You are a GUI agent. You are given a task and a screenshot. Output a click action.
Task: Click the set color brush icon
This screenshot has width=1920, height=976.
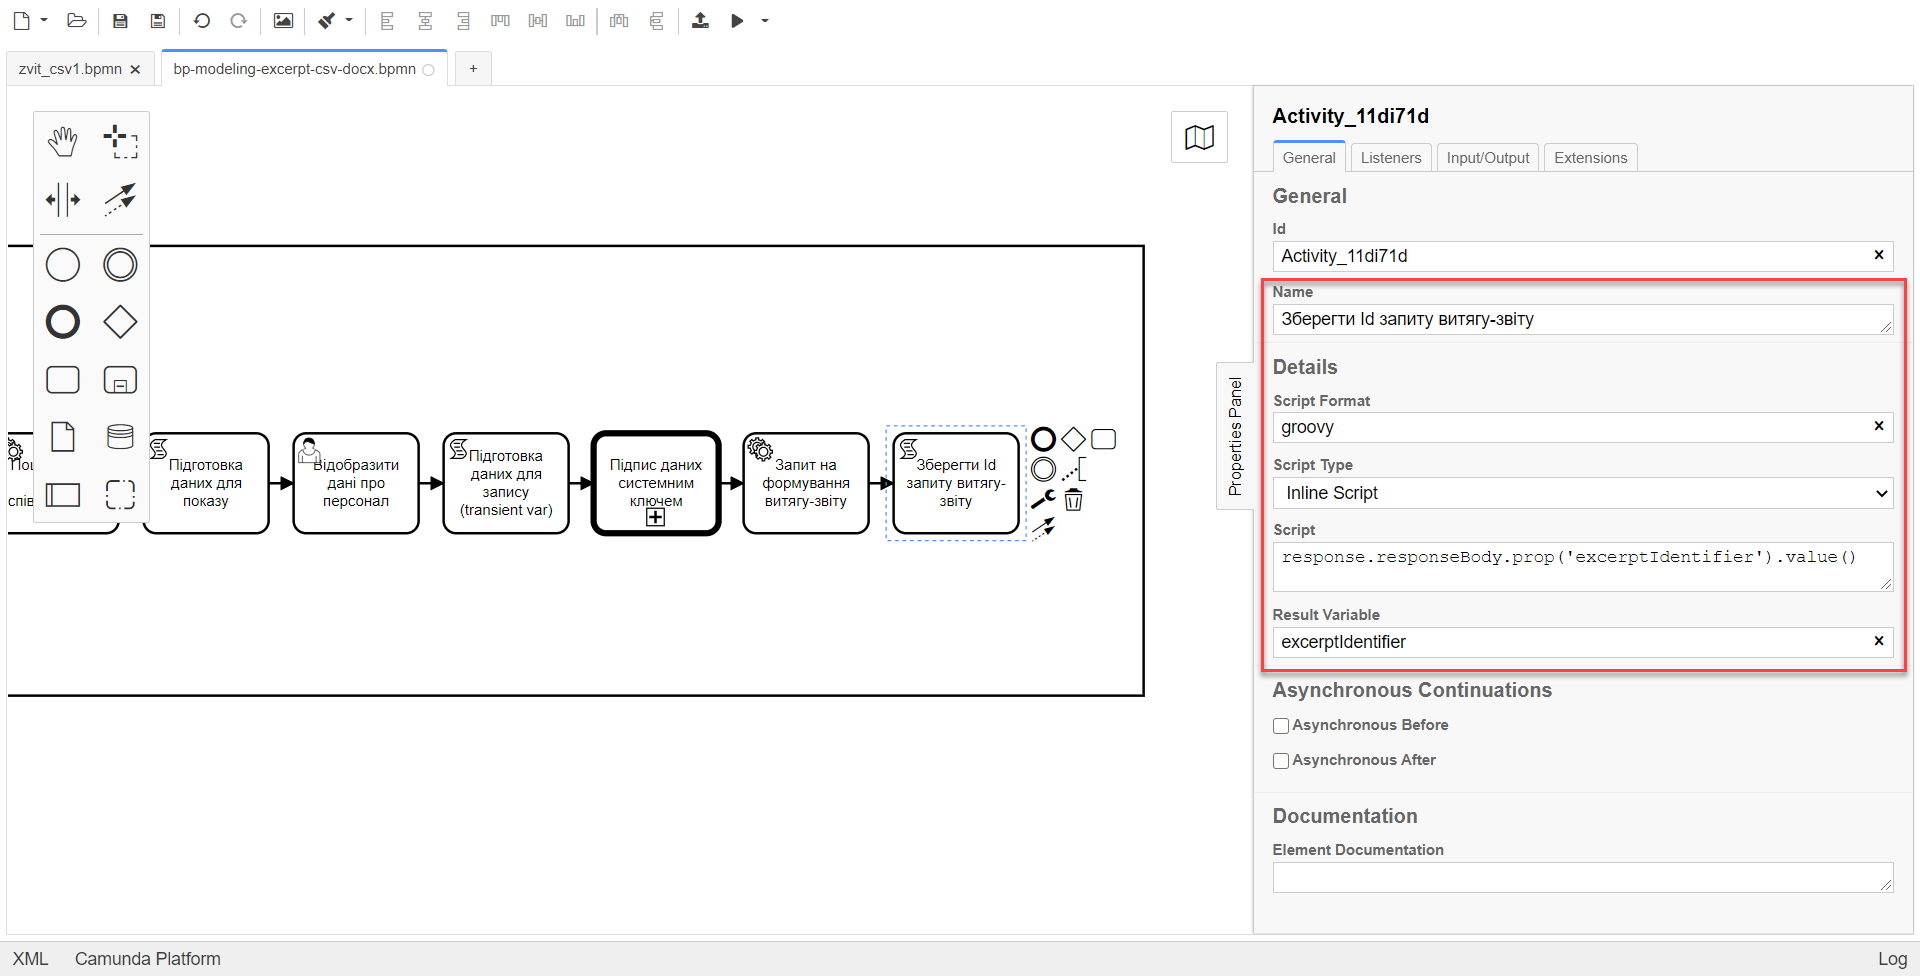pyautogui.click(x=327, y=20)
